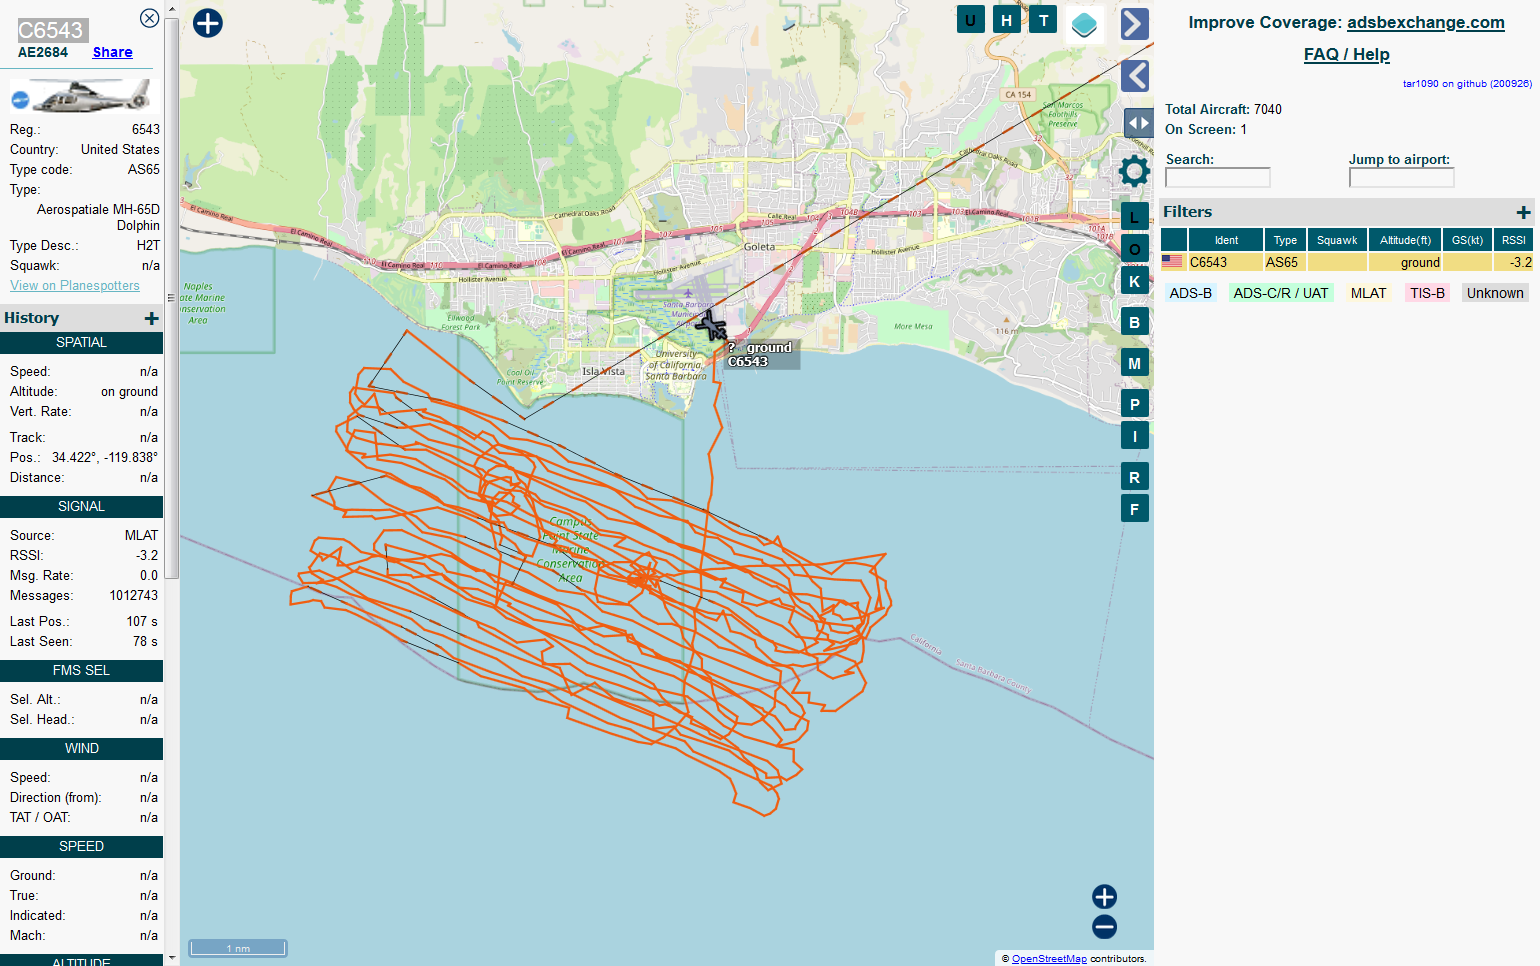Toggle the sidebar width arrows button

pos(1138,123)
